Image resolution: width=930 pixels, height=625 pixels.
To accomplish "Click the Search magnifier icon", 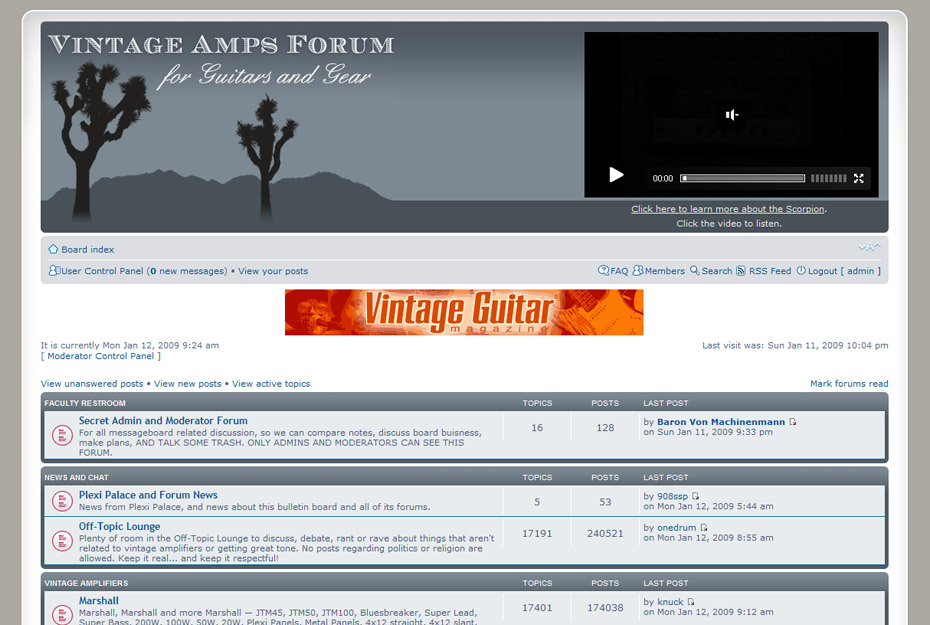I will coord(695,270).
